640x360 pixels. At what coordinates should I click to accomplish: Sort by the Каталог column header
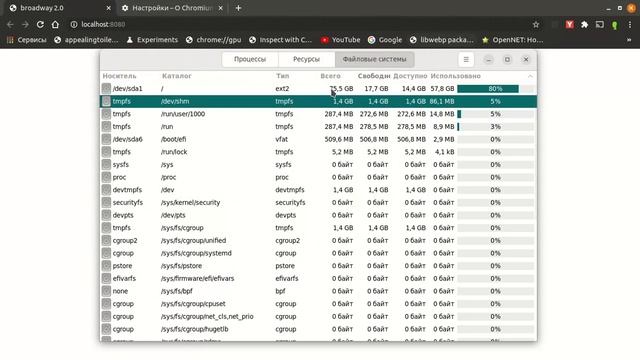[x=177, y=76]
